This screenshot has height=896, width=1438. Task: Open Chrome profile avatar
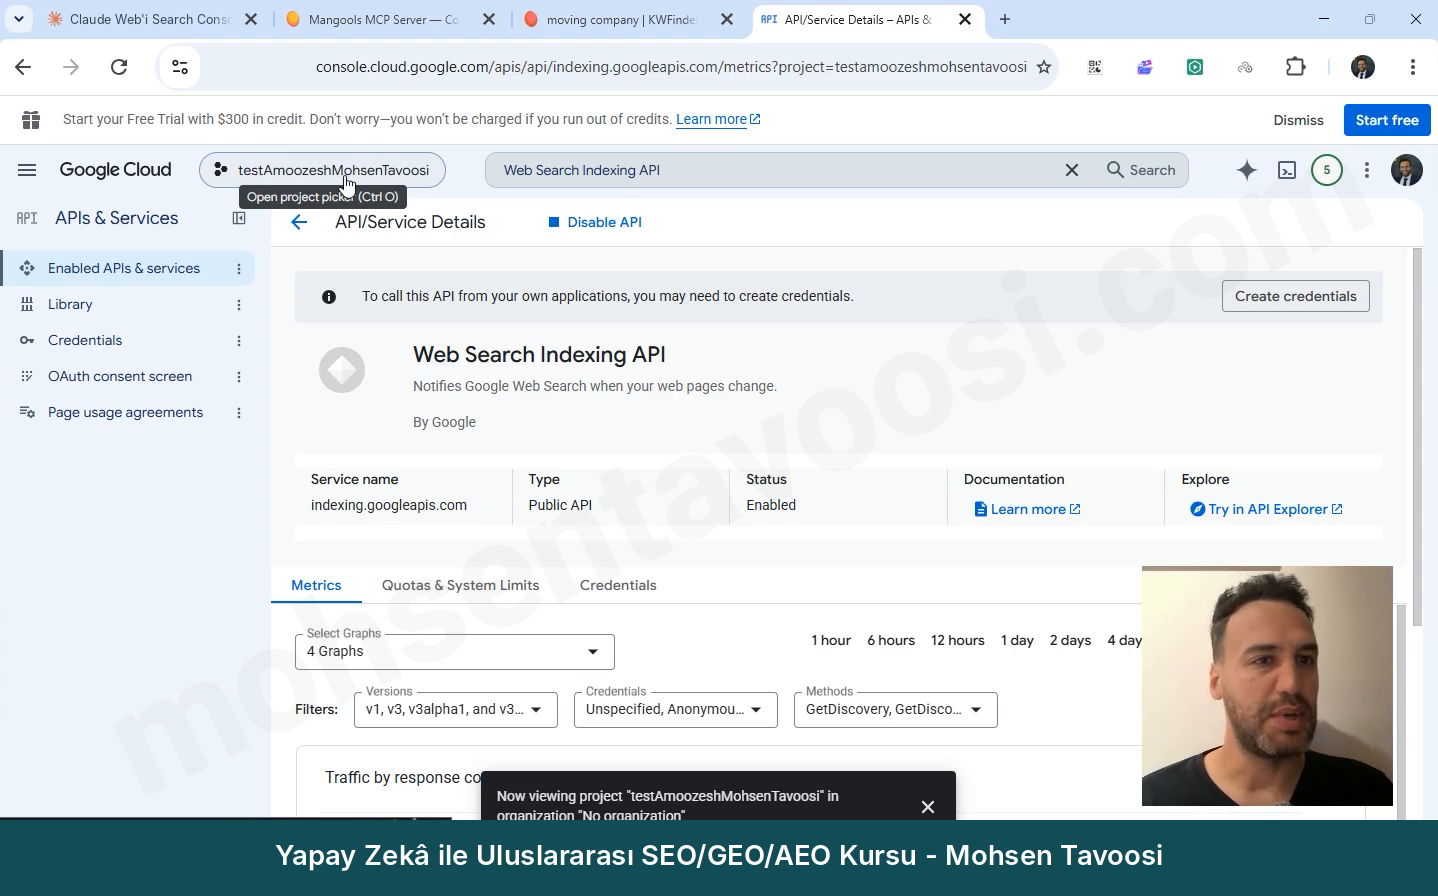pyautogui.click(x=1362, y=67)
